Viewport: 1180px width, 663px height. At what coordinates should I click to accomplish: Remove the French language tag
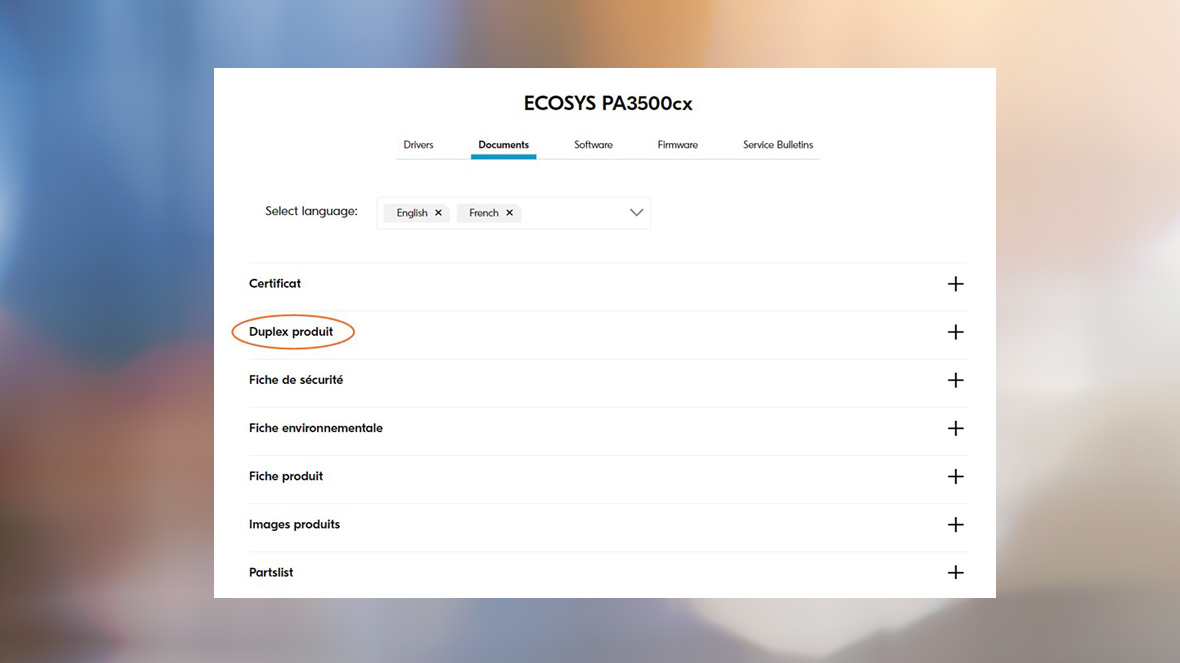[509, 213]
